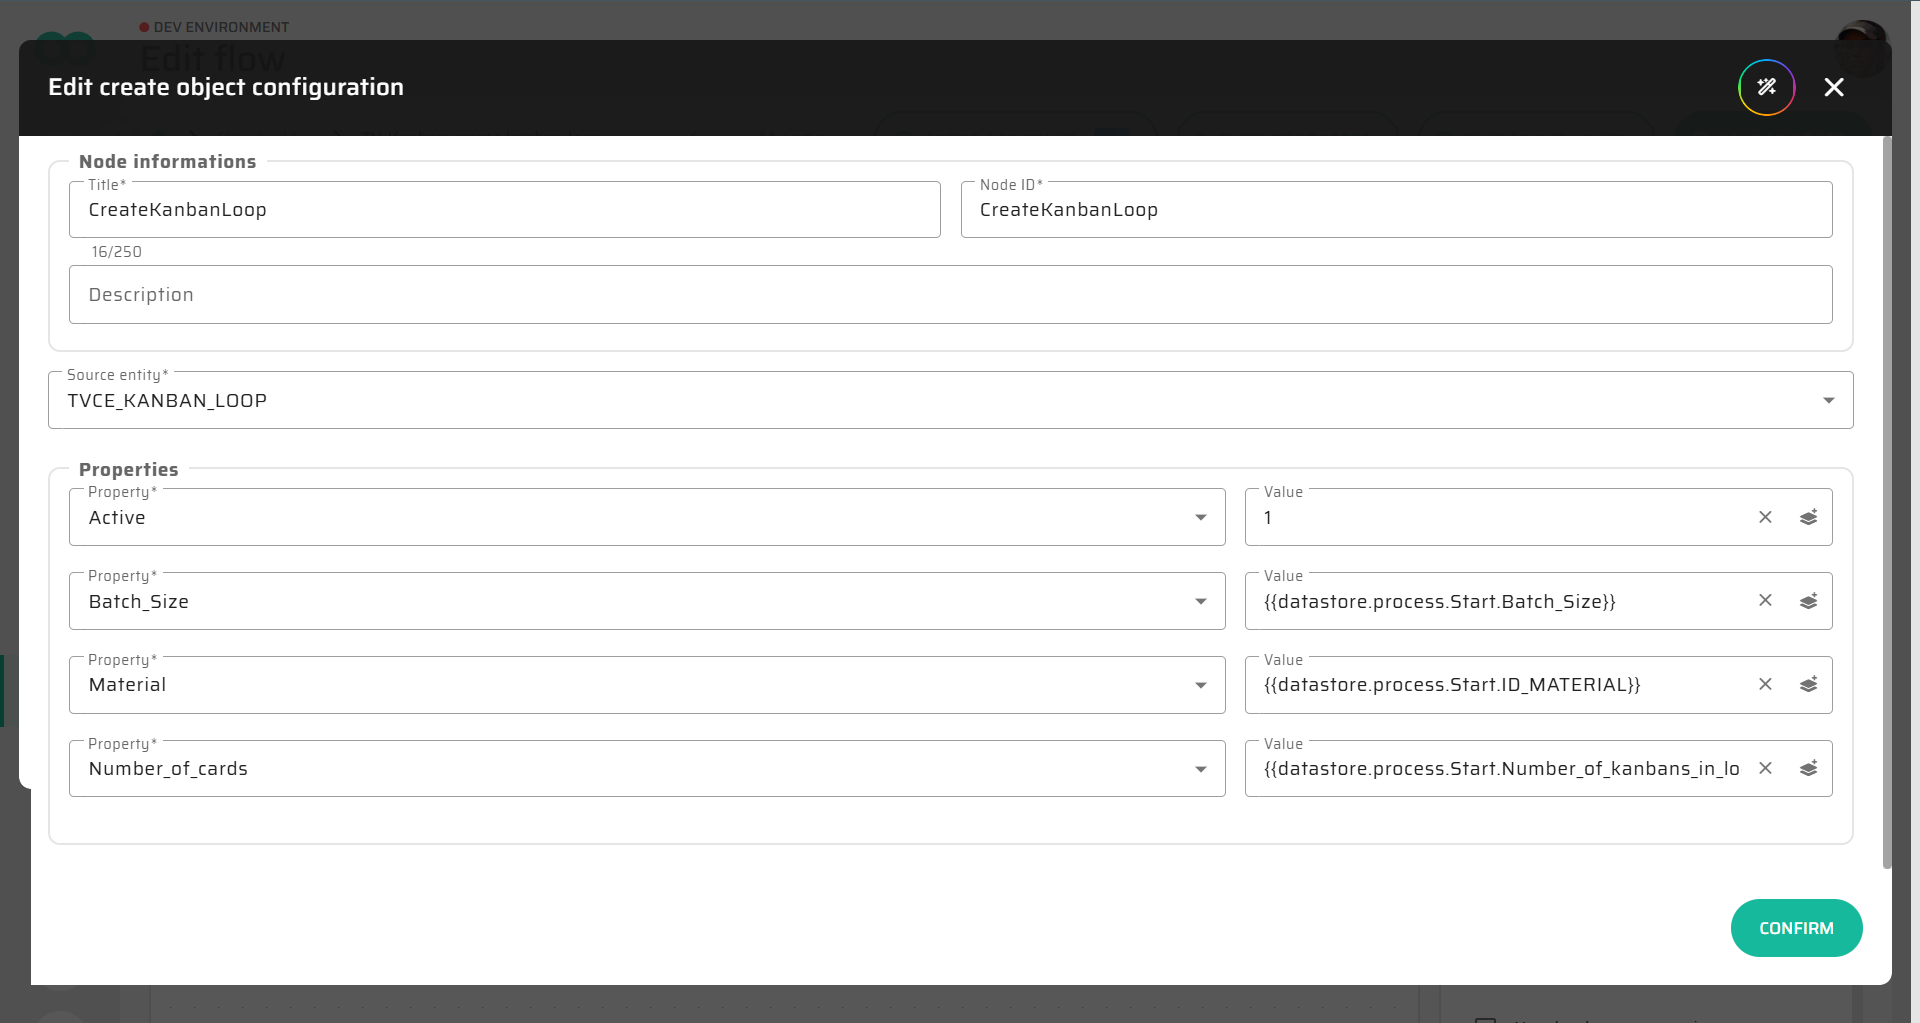1920x1023 pixels.
Task: Focus the Description text field
Action: coord(950,295)
